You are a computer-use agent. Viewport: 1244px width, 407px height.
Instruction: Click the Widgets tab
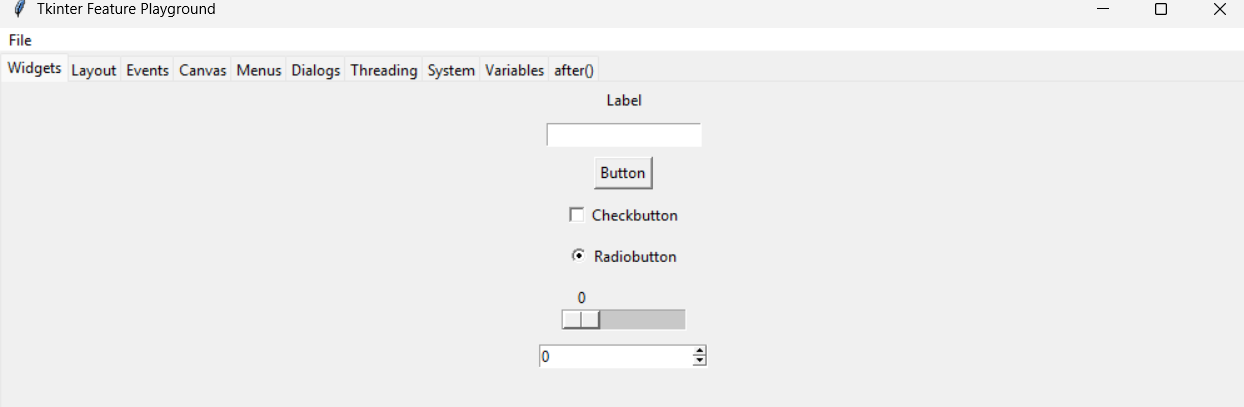tap(34, 69)
